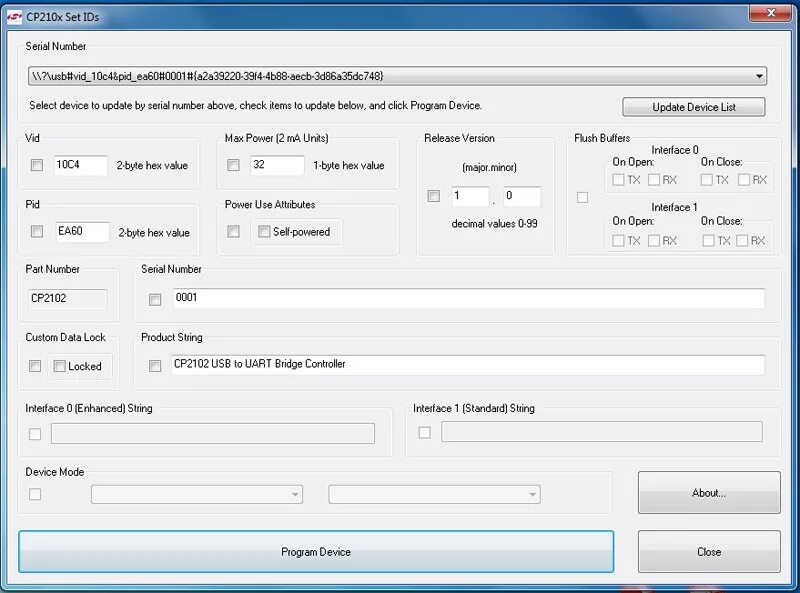Enable the Release Version update checkbox

click(434, 196)
